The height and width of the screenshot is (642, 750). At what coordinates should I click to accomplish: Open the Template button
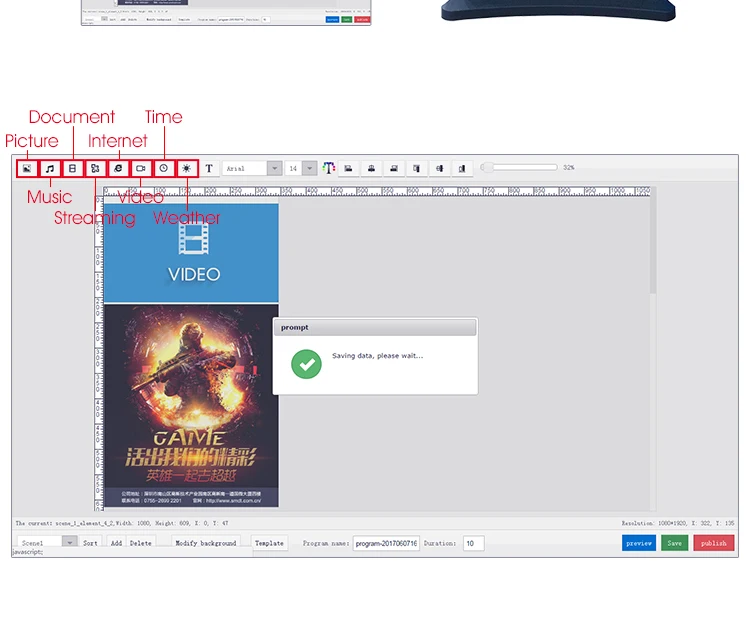269,543
